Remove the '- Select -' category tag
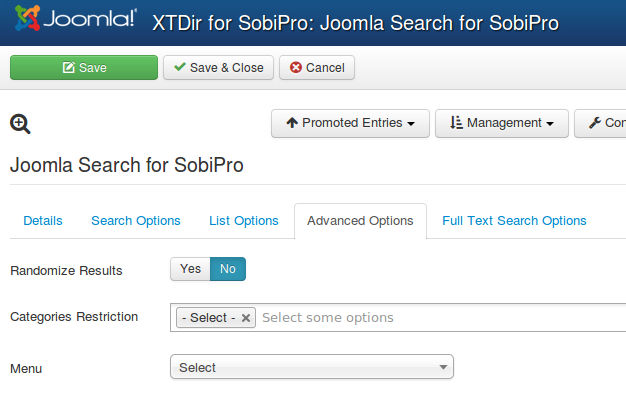This screenshot has height=419, width=626. 246,318
